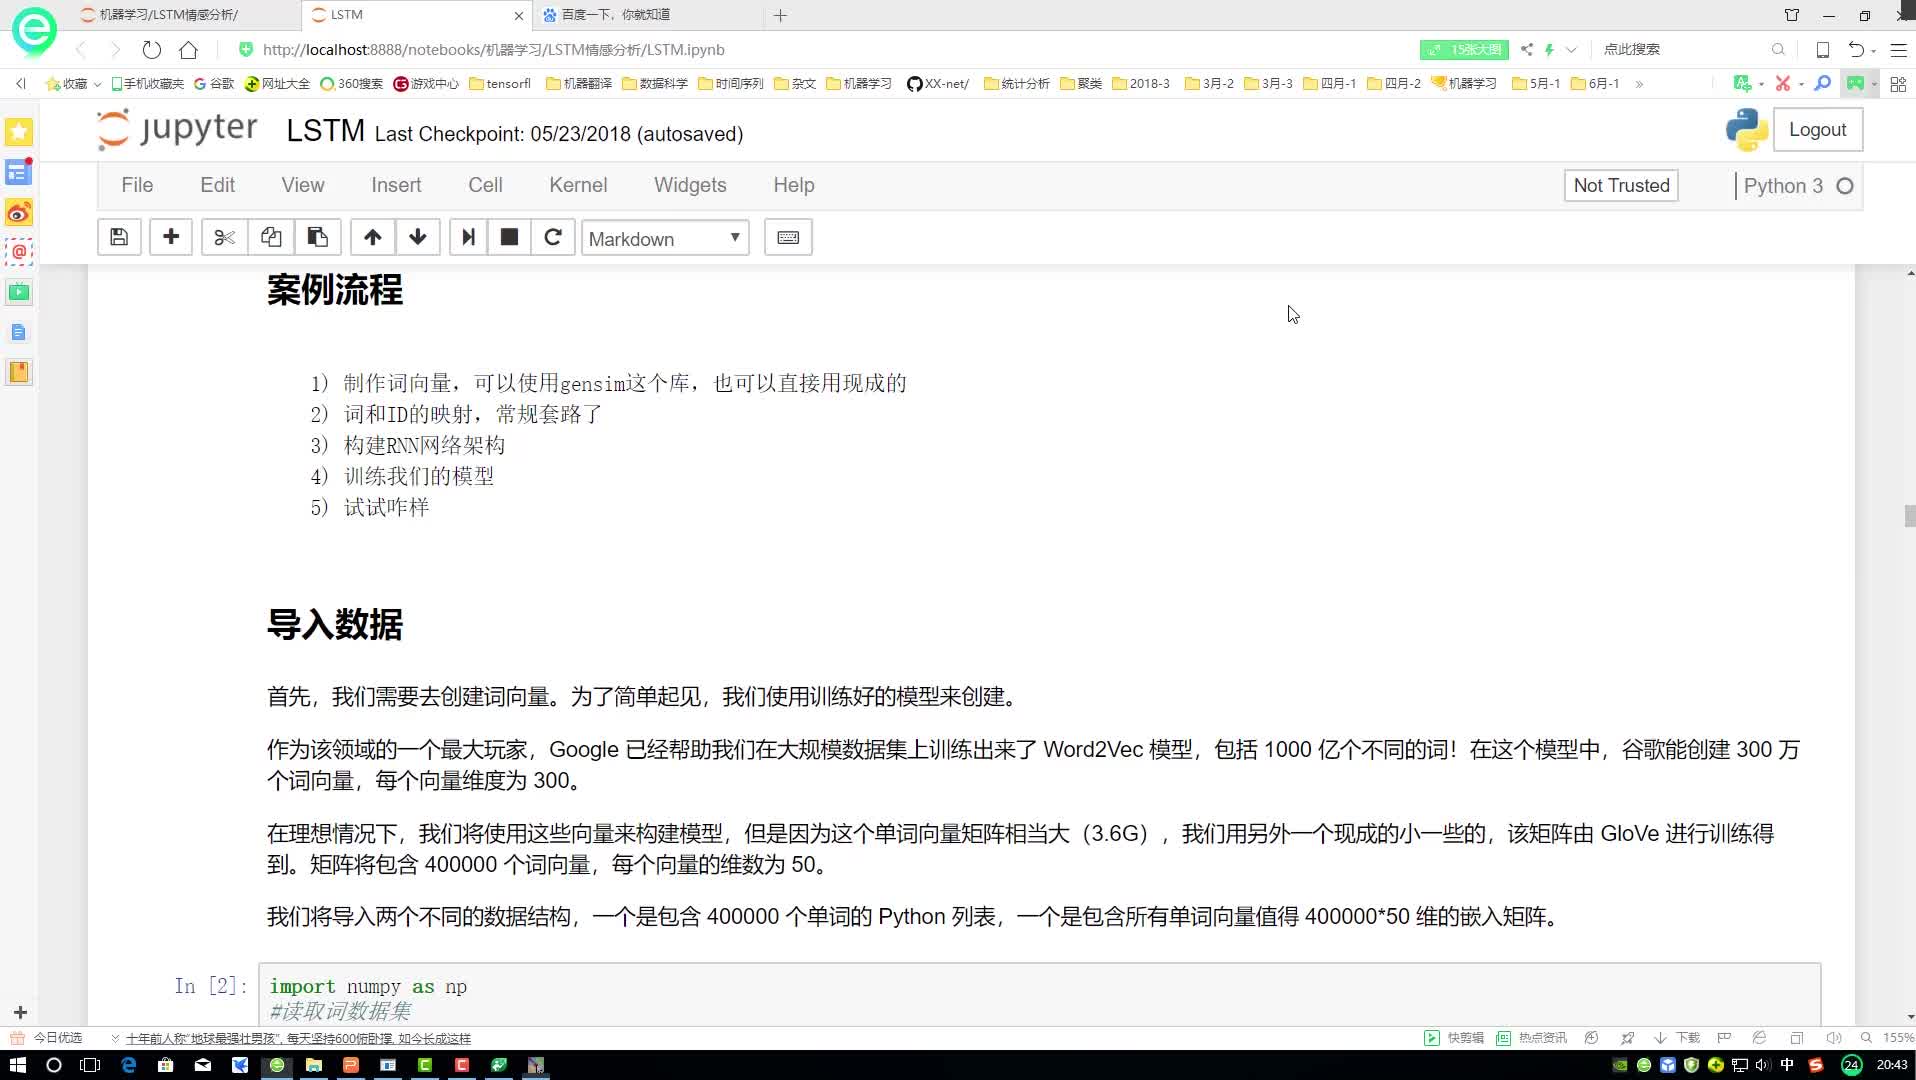1916x1080 pixels.
Task: Click the sidebar Weibo icon
Action: (x=19, y=212)
